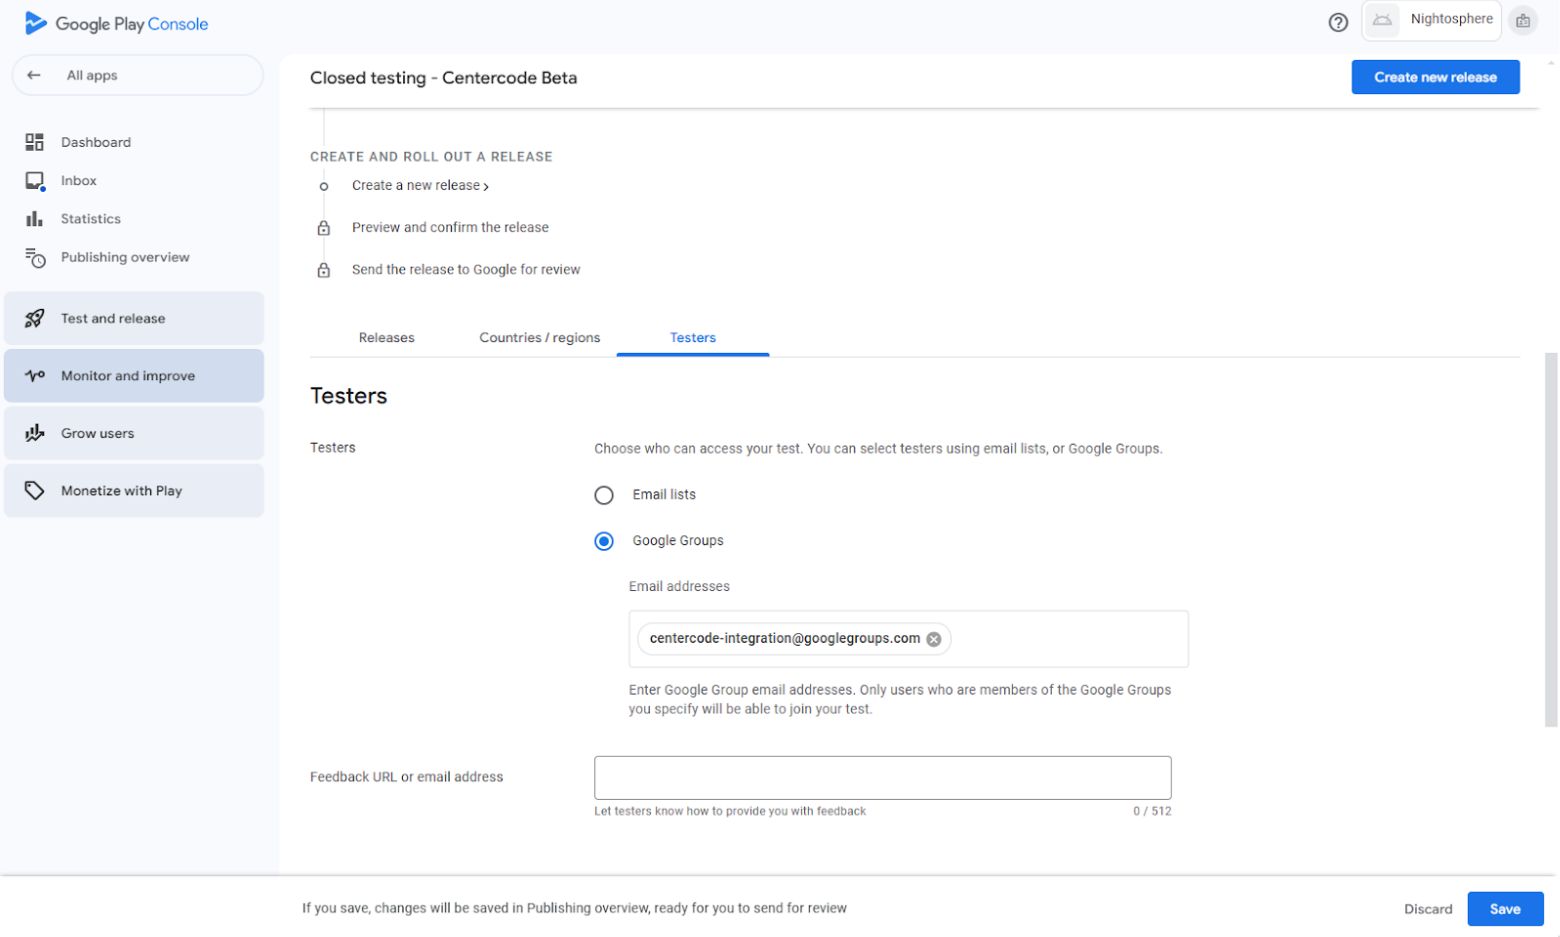
Task: Click the Discard button
Action: (1428, 909)
